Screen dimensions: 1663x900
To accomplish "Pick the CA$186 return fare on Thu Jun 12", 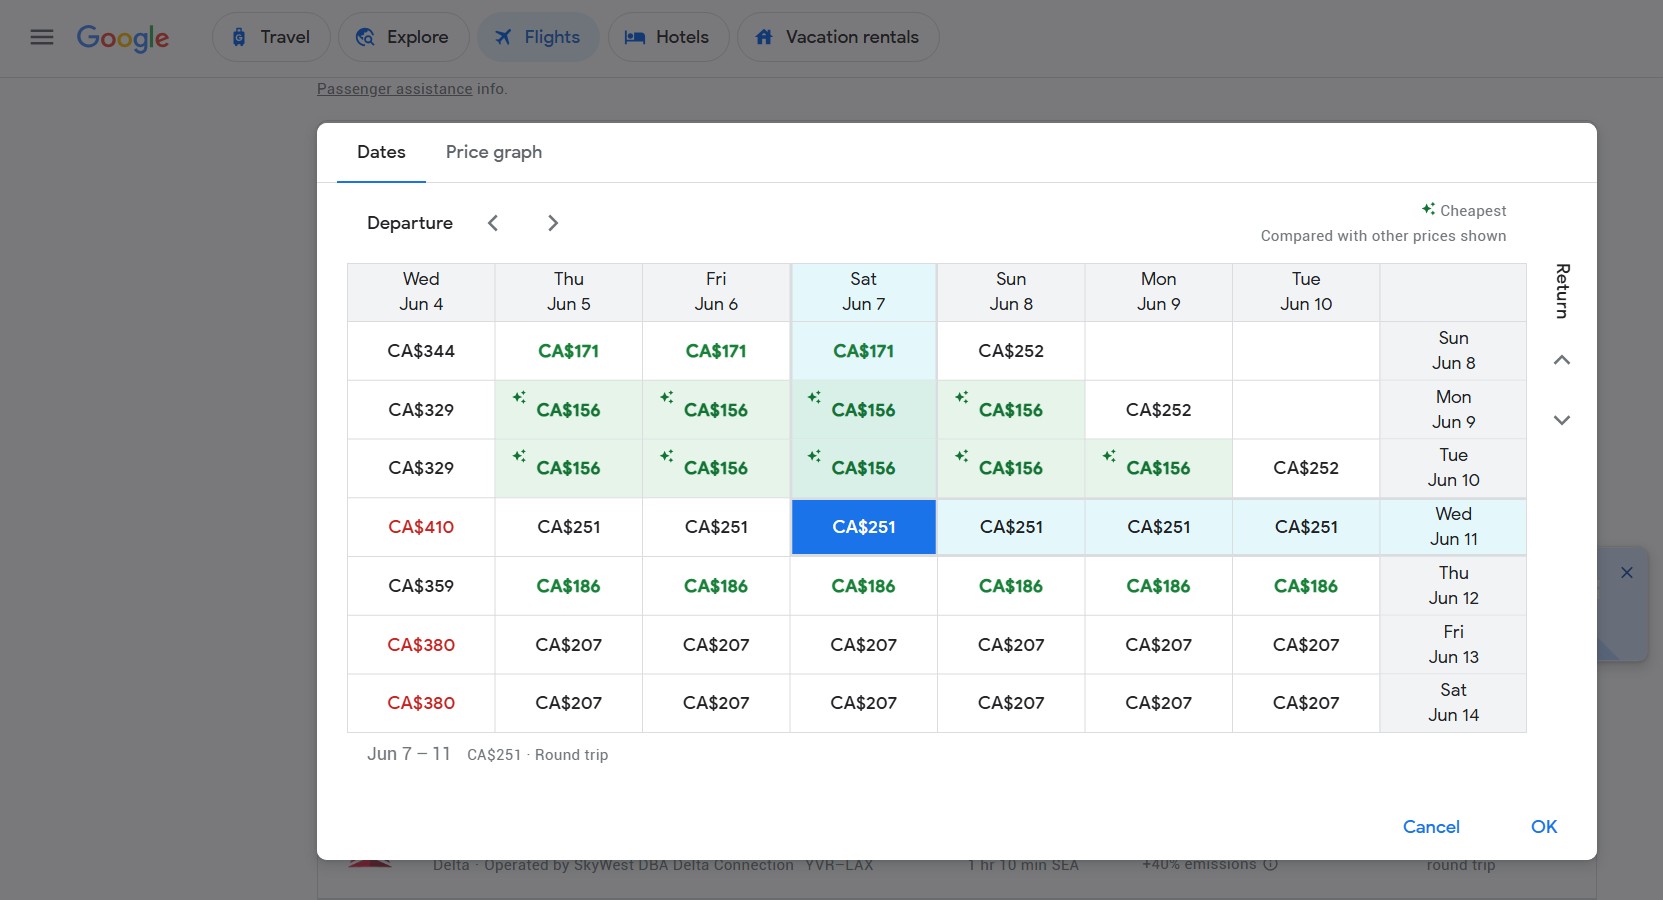I will click(863, 586).
